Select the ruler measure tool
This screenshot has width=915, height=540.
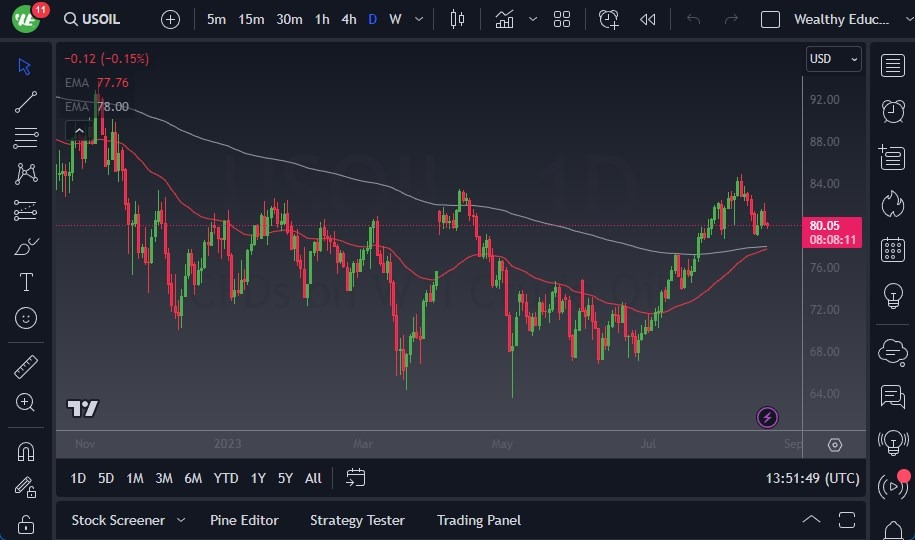tap(26, 367)
